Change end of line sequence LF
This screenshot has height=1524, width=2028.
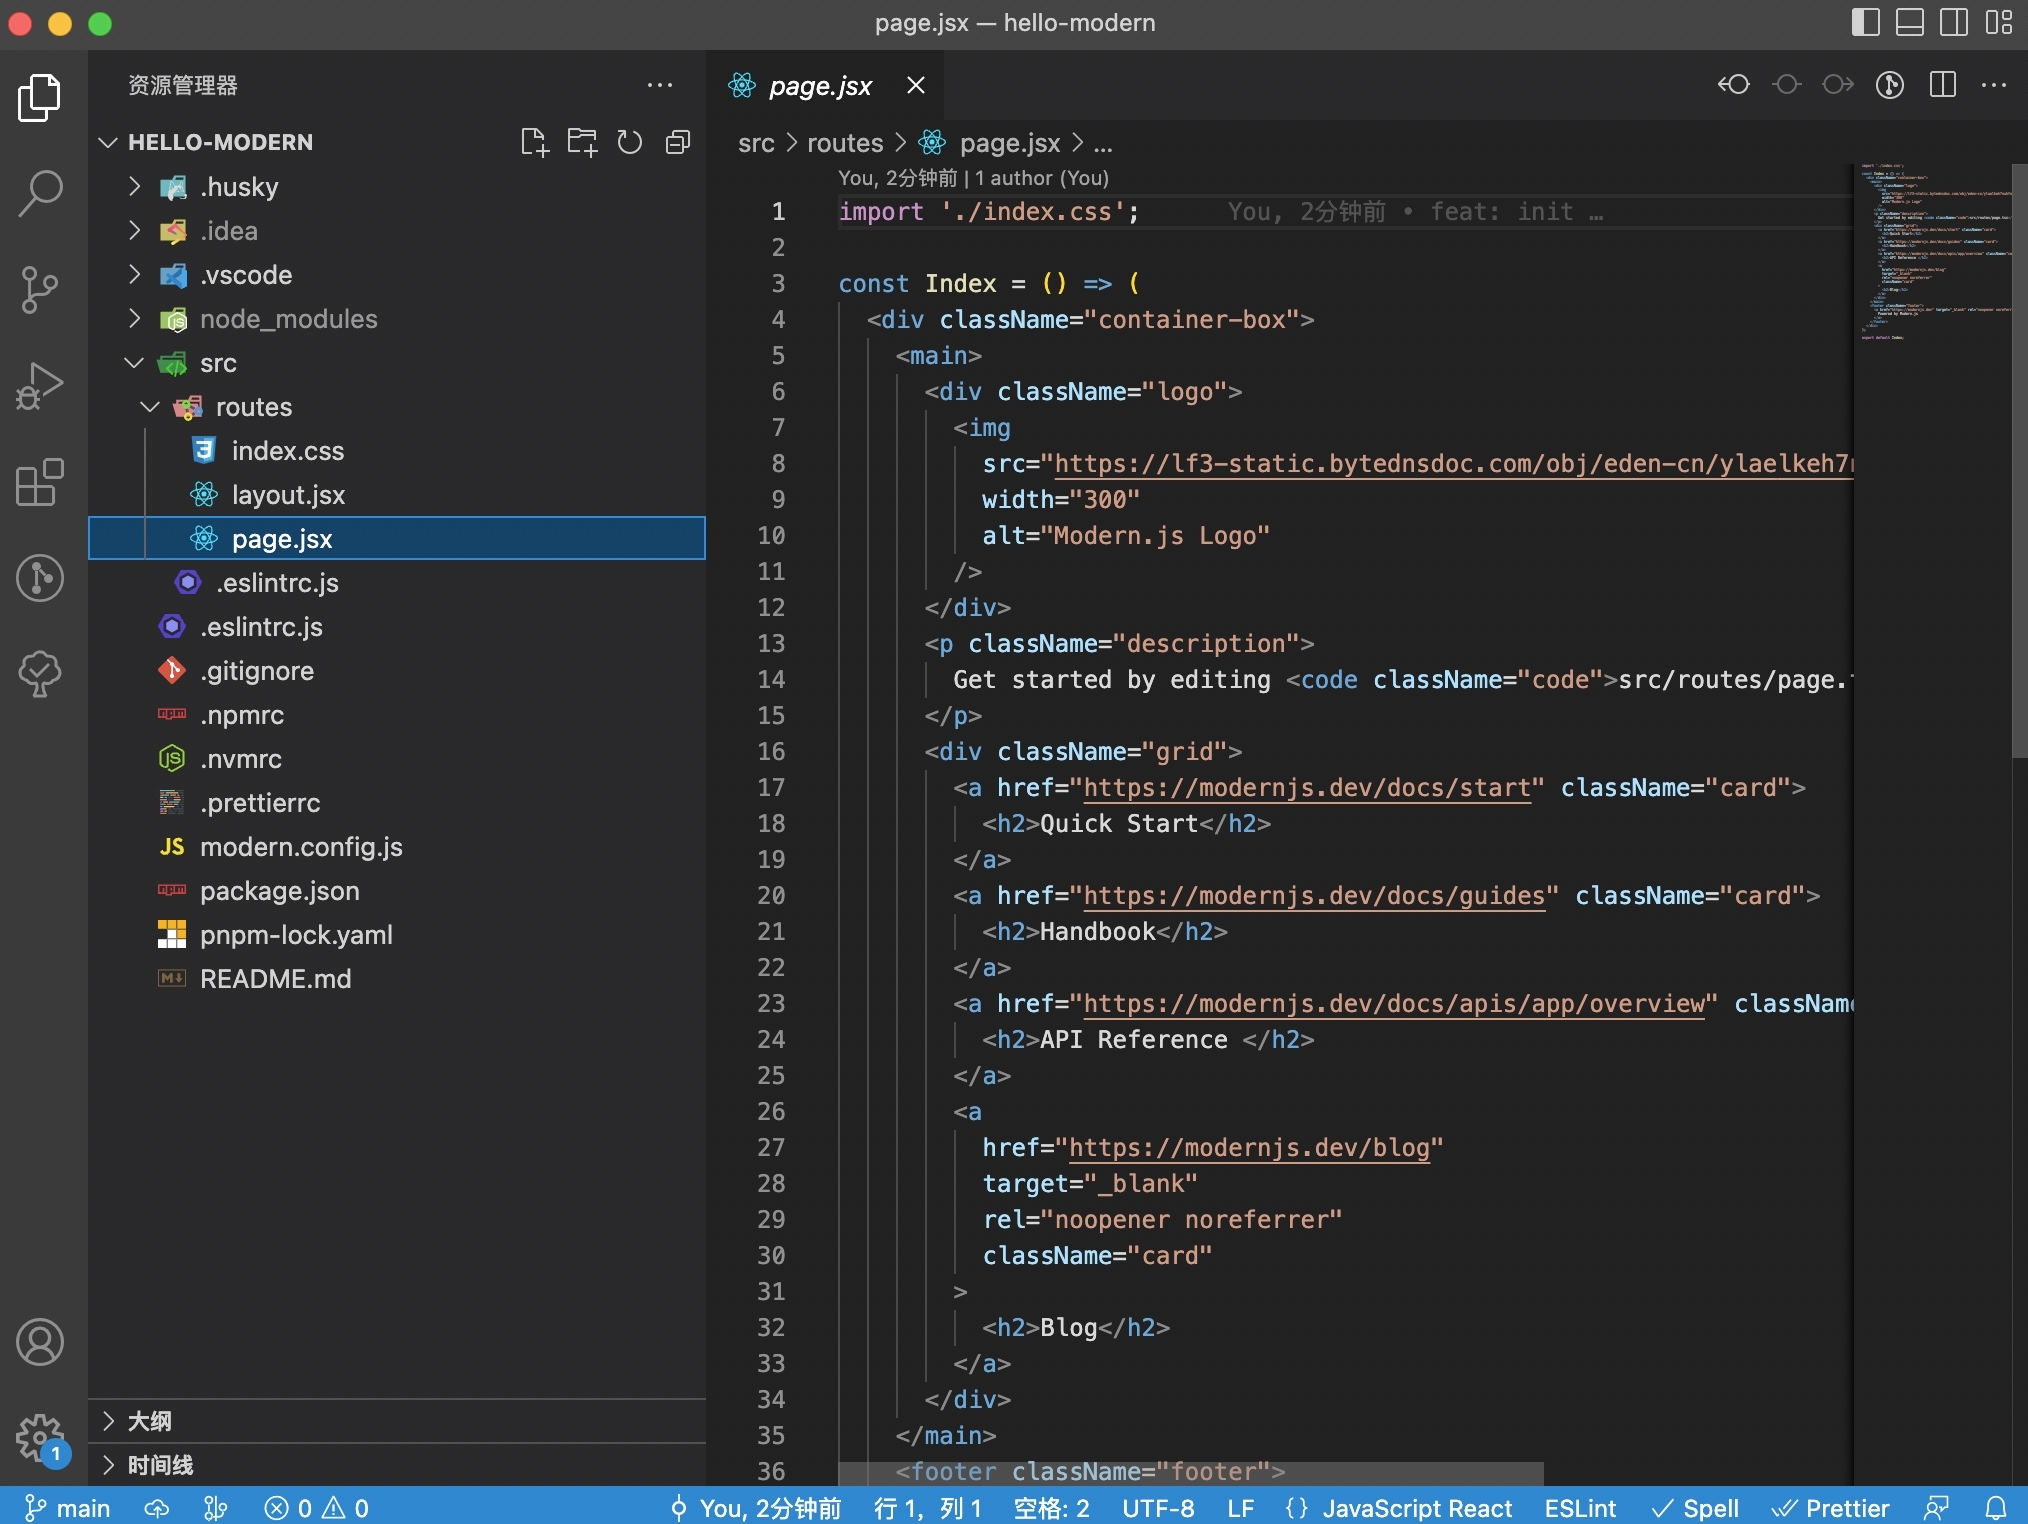click(x=1240, y=1508)
